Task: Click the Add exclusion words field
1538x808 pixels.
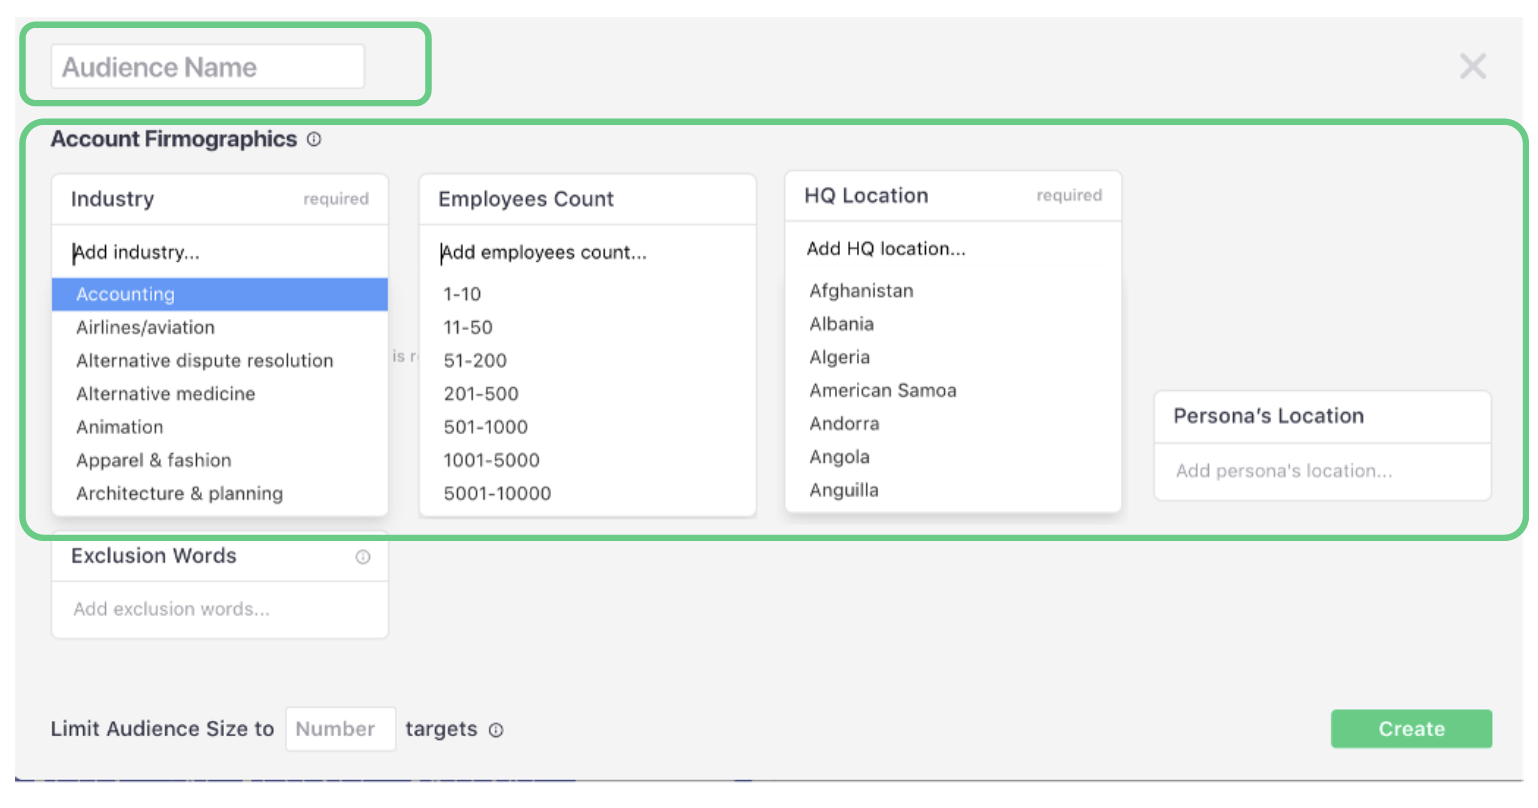Action: [x=220, y=609]
